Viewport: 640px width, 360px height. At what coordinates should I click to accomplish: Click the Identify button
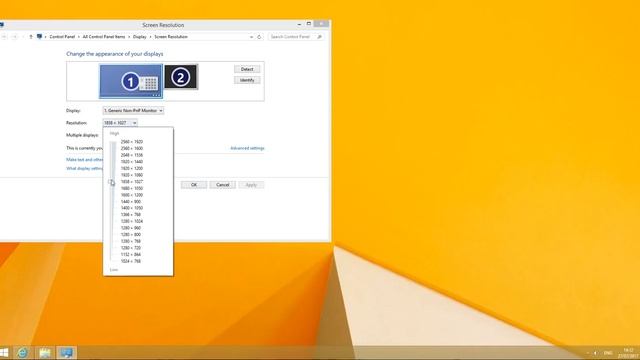tap(247, 80)
